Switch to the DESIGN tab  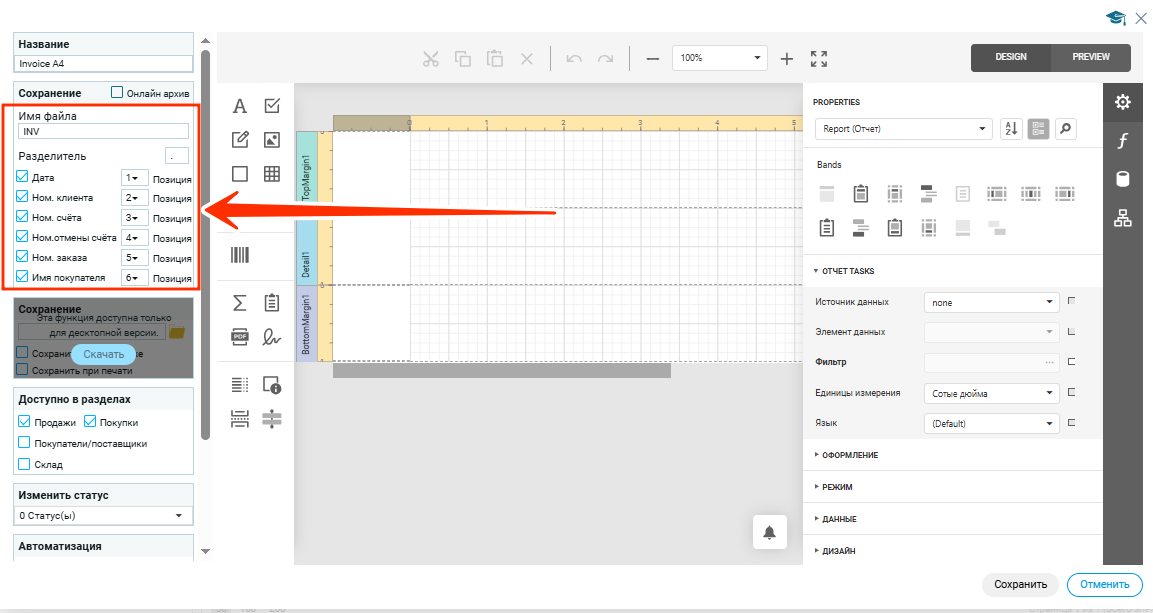(x=1011, y=57)
